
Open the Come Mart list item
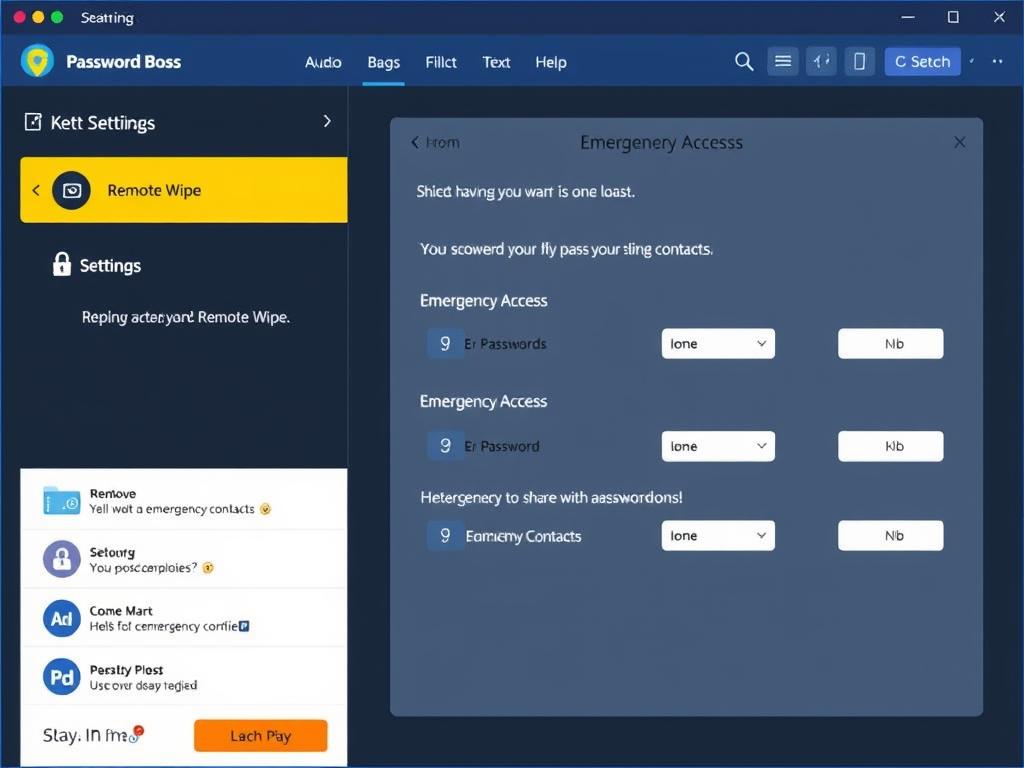184,618
